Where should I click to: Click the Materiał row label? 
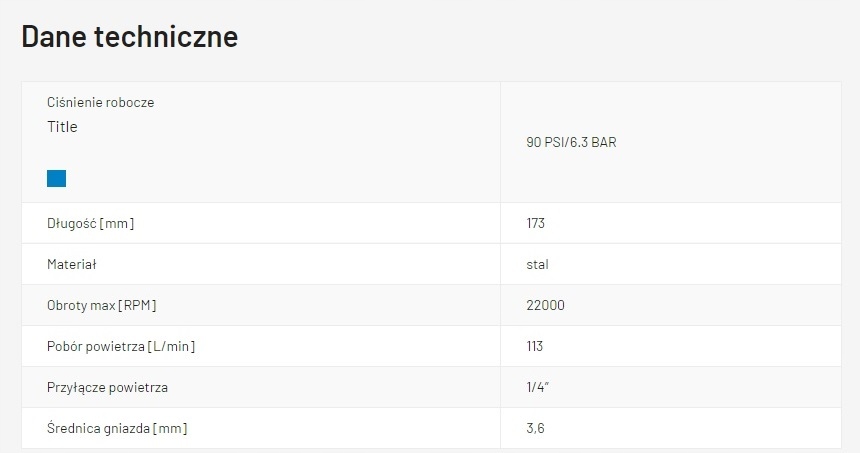[x=71, y=265]
